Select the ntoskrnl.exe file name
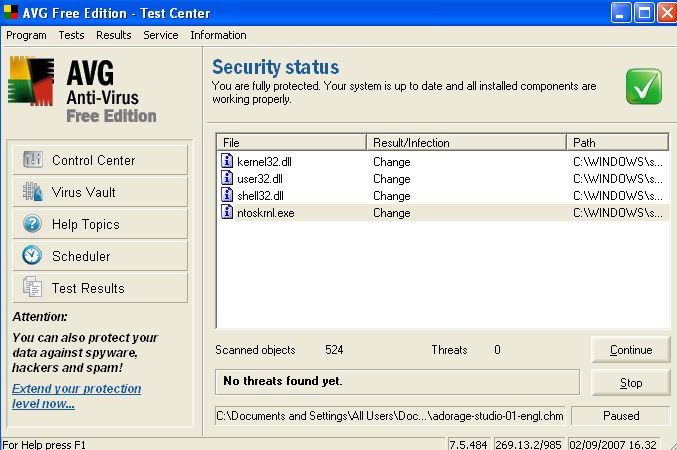Viewport: 677px width, 450px height. click(x=266, y=213)
